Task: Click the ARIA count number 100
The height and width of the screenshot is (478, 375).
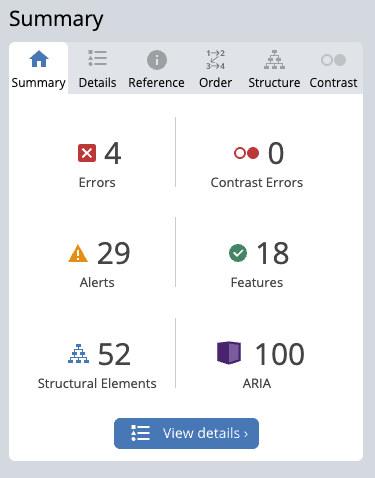Action: pos(279,354)
